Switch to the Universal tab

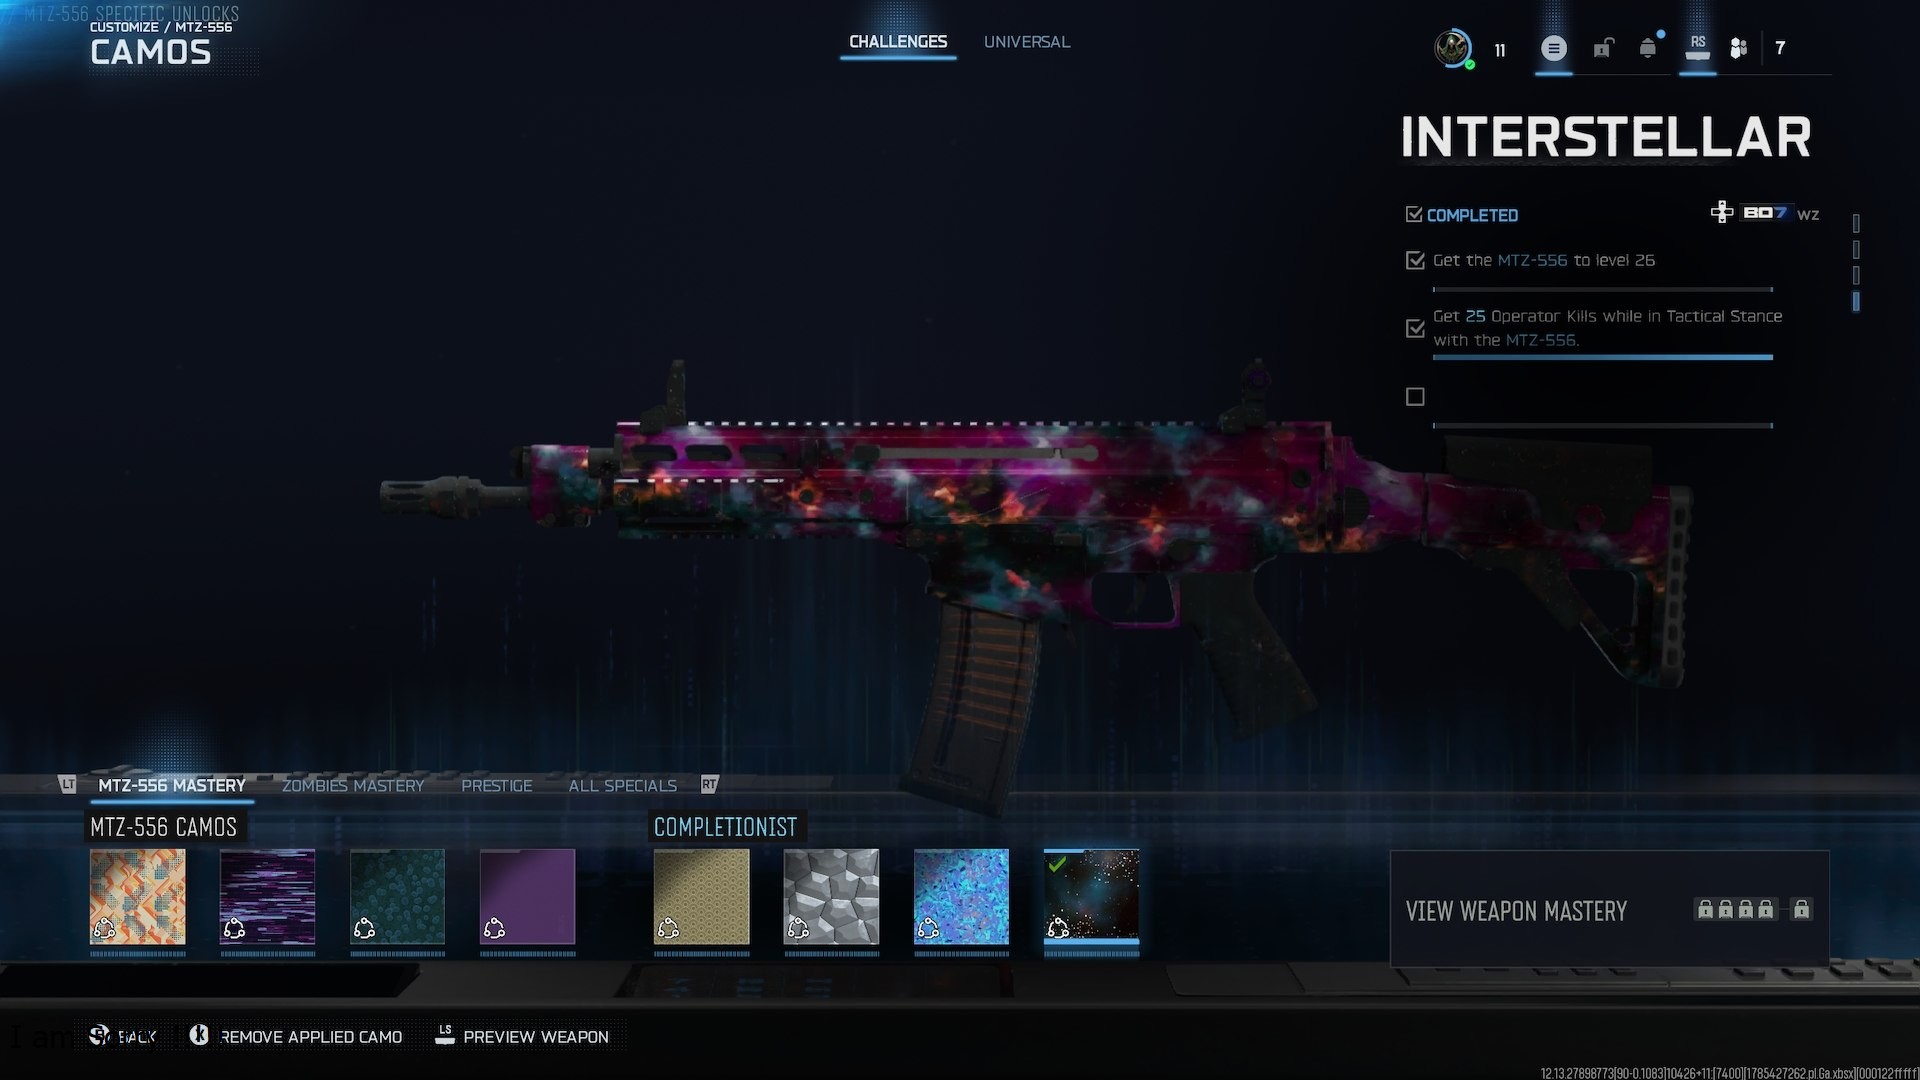(x=1027, y=42)
